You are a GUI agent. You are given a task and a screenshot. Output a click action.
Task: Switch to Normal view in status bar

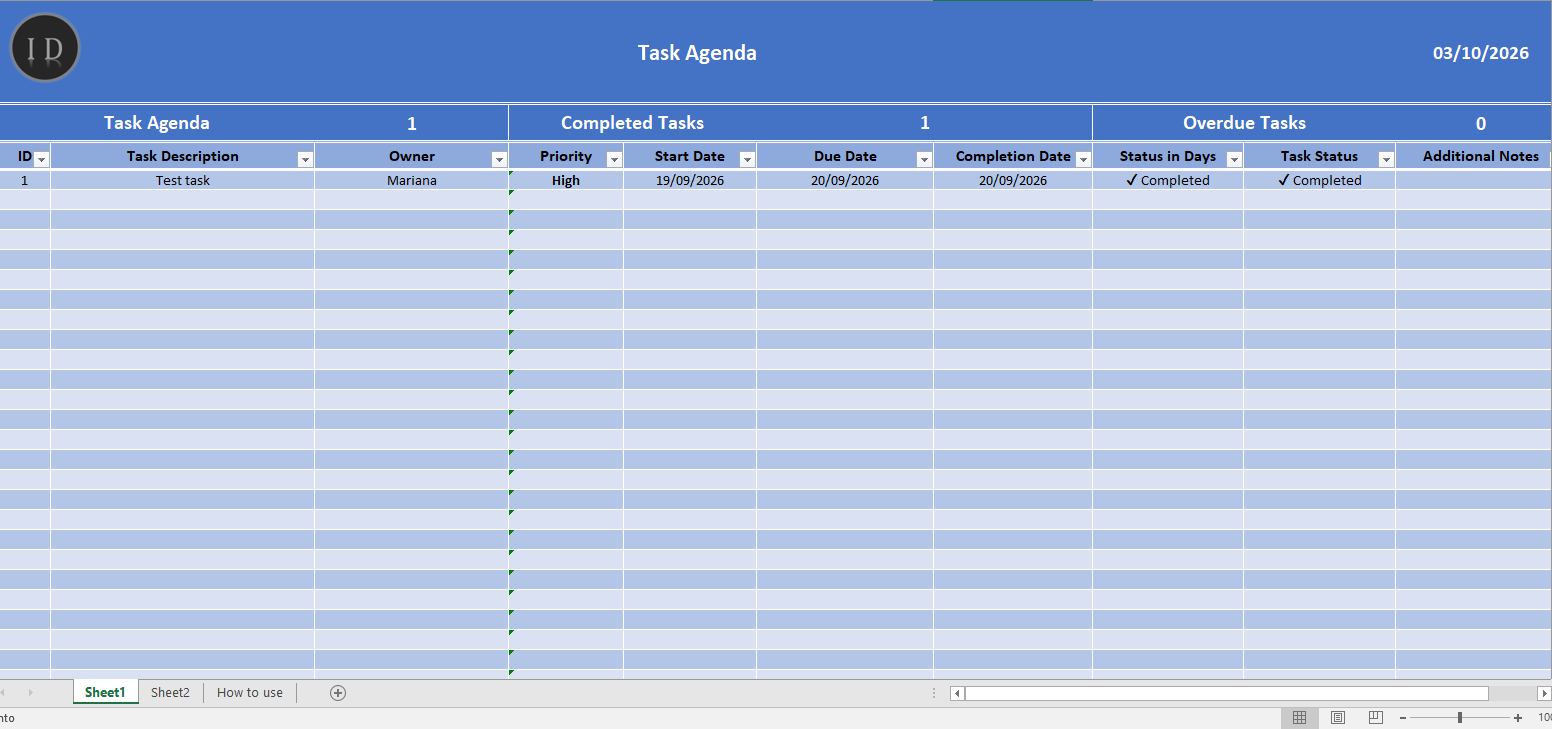[1299, 718]
